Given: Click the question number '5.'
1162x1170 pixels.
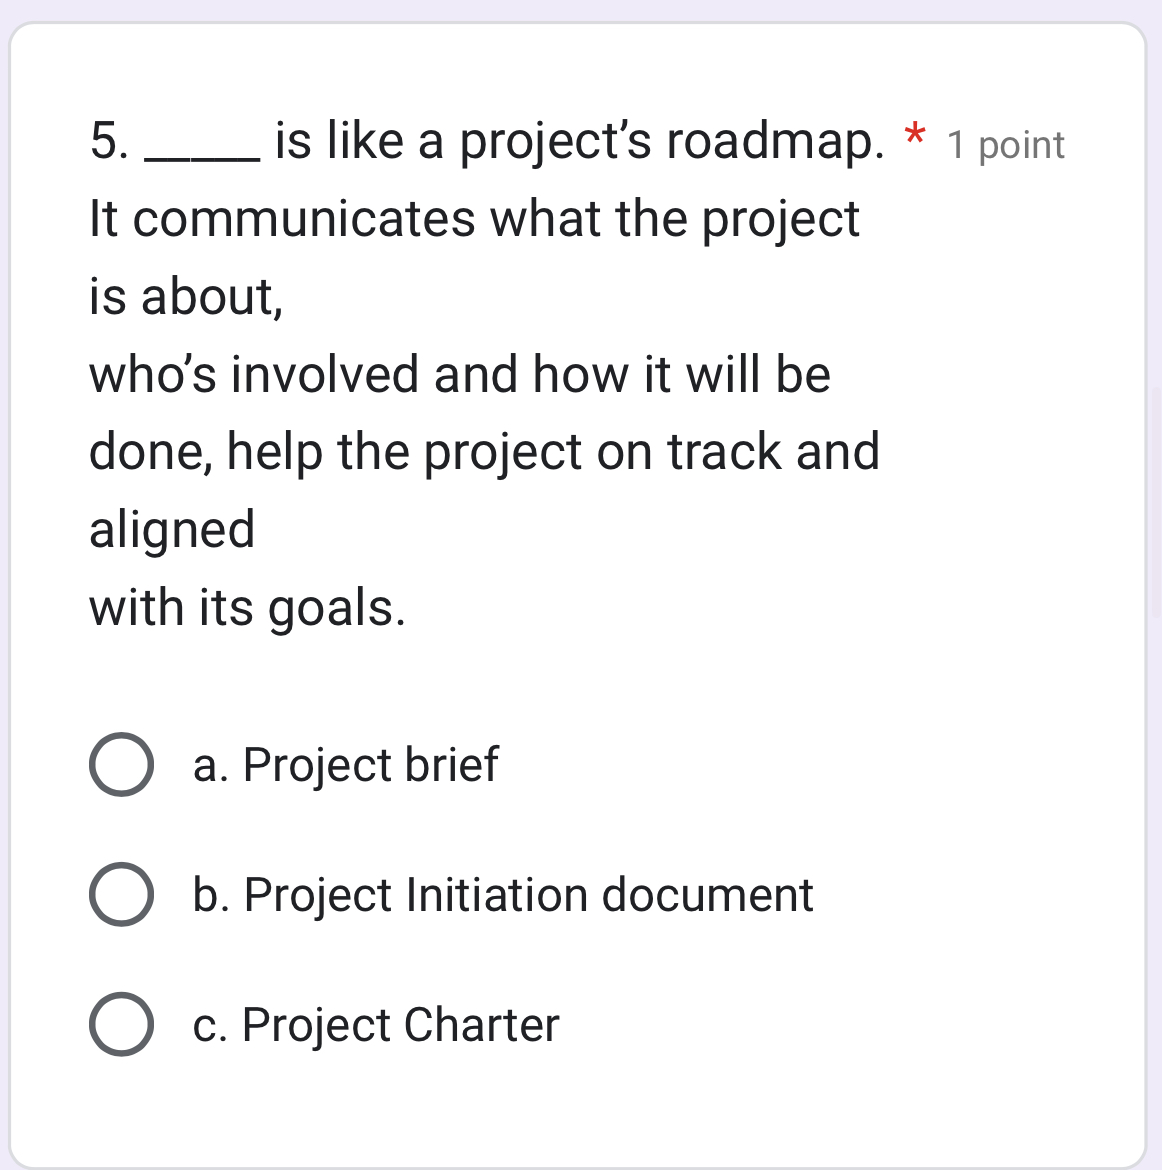Looking at the screenshot, I should point(108,140).
